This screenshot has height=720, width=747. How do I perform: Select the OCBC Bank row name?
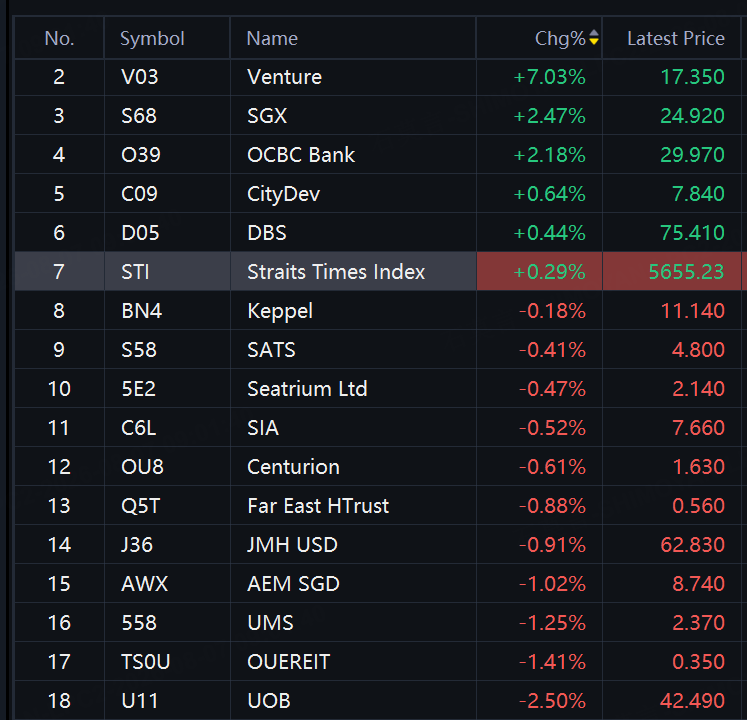coord(301,155)
